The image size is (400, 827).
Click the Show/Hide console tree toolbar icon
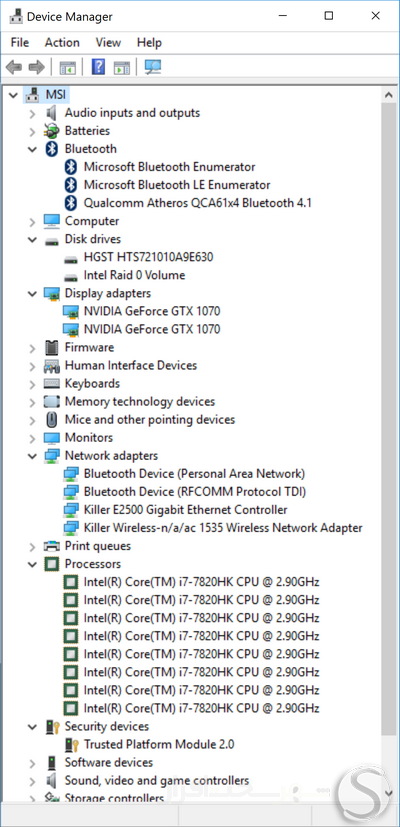tap(68, 68)
